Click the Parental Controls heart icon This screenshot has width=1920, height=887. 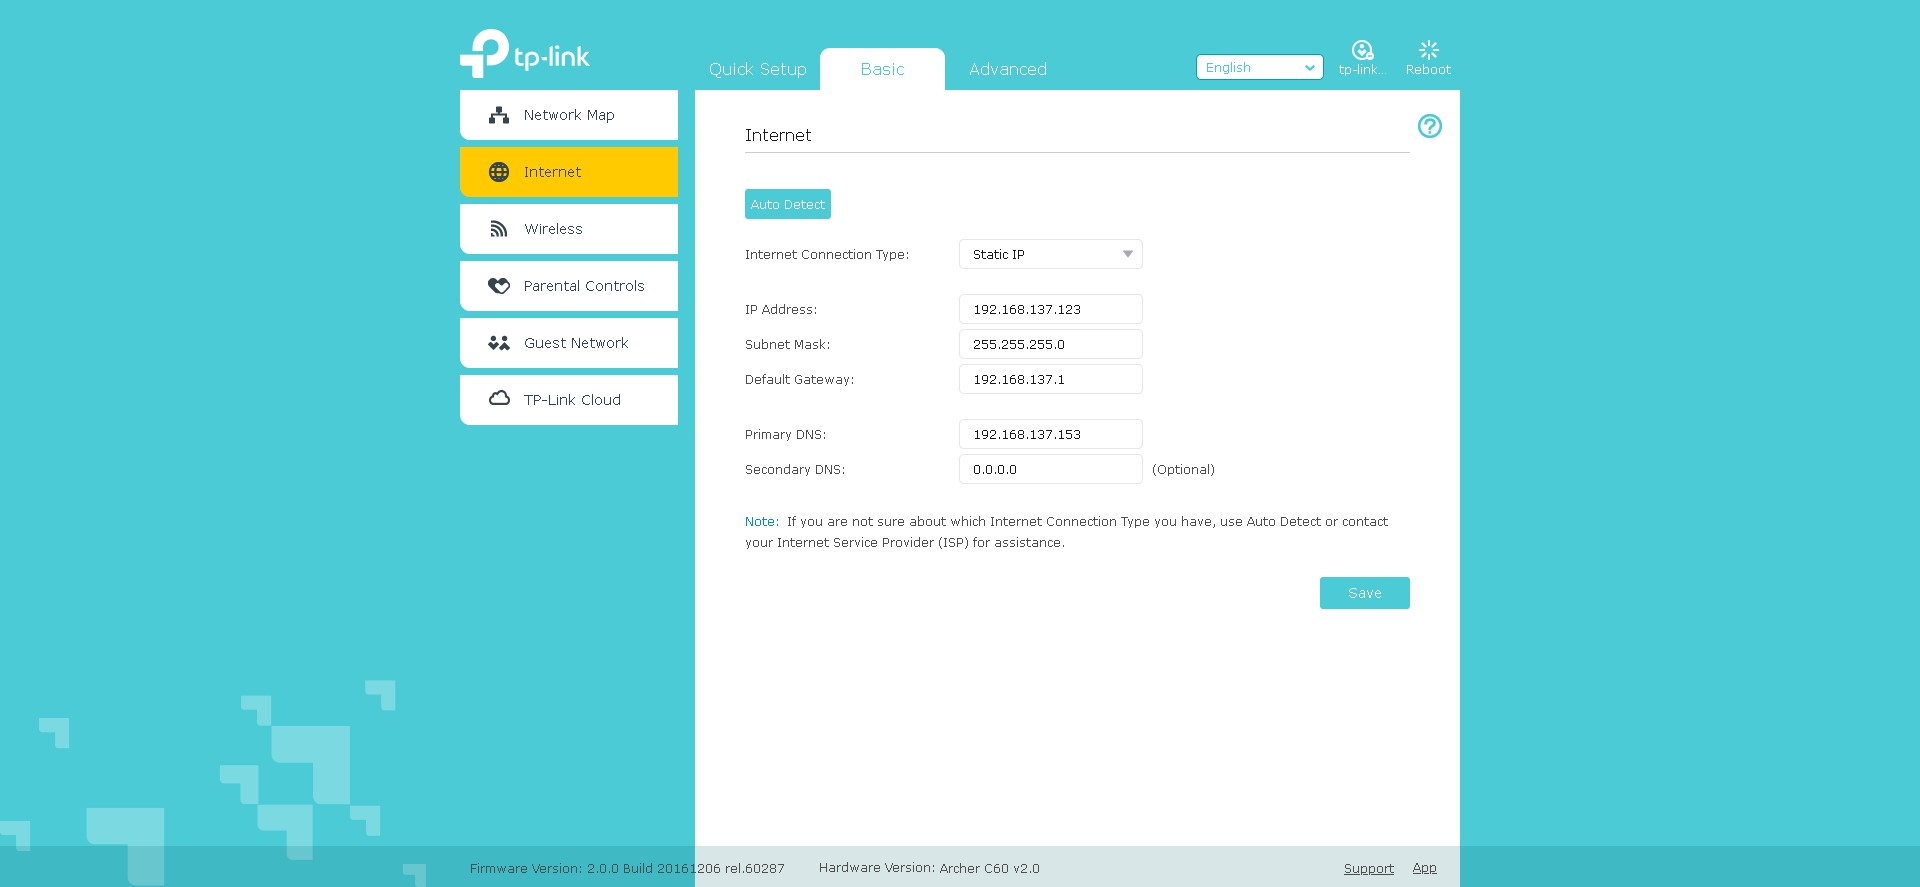coord(499,286)
